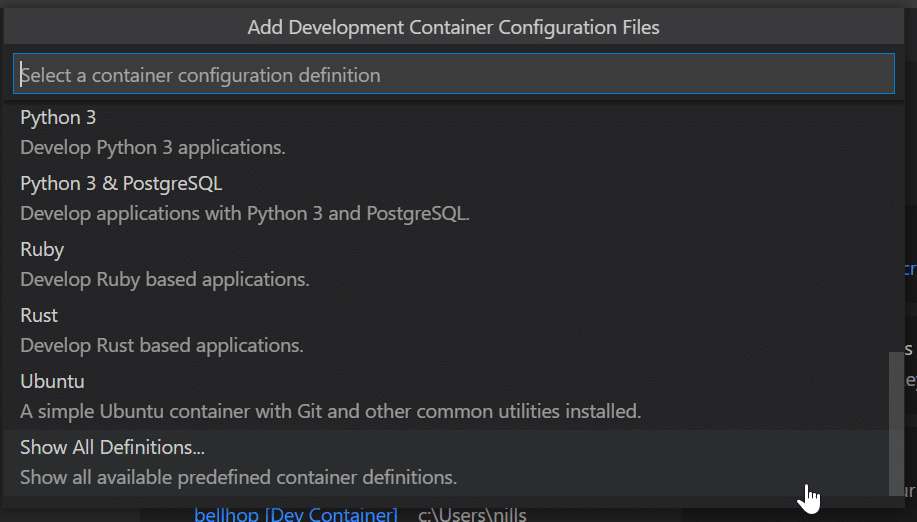Select the Rust container definition
Screen dimensions: 917x522
(447, 331)
